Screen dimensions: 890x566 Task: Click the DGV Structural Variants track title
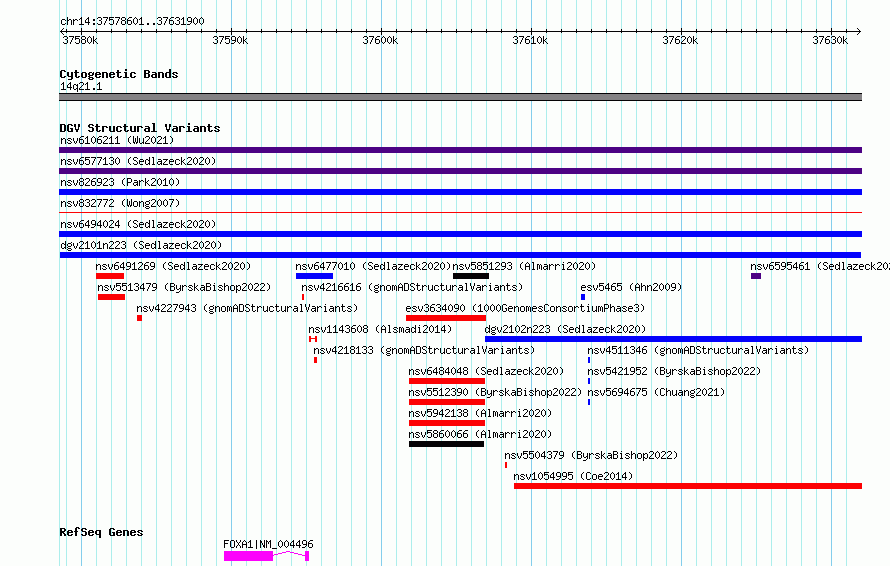tap(140, 128)
